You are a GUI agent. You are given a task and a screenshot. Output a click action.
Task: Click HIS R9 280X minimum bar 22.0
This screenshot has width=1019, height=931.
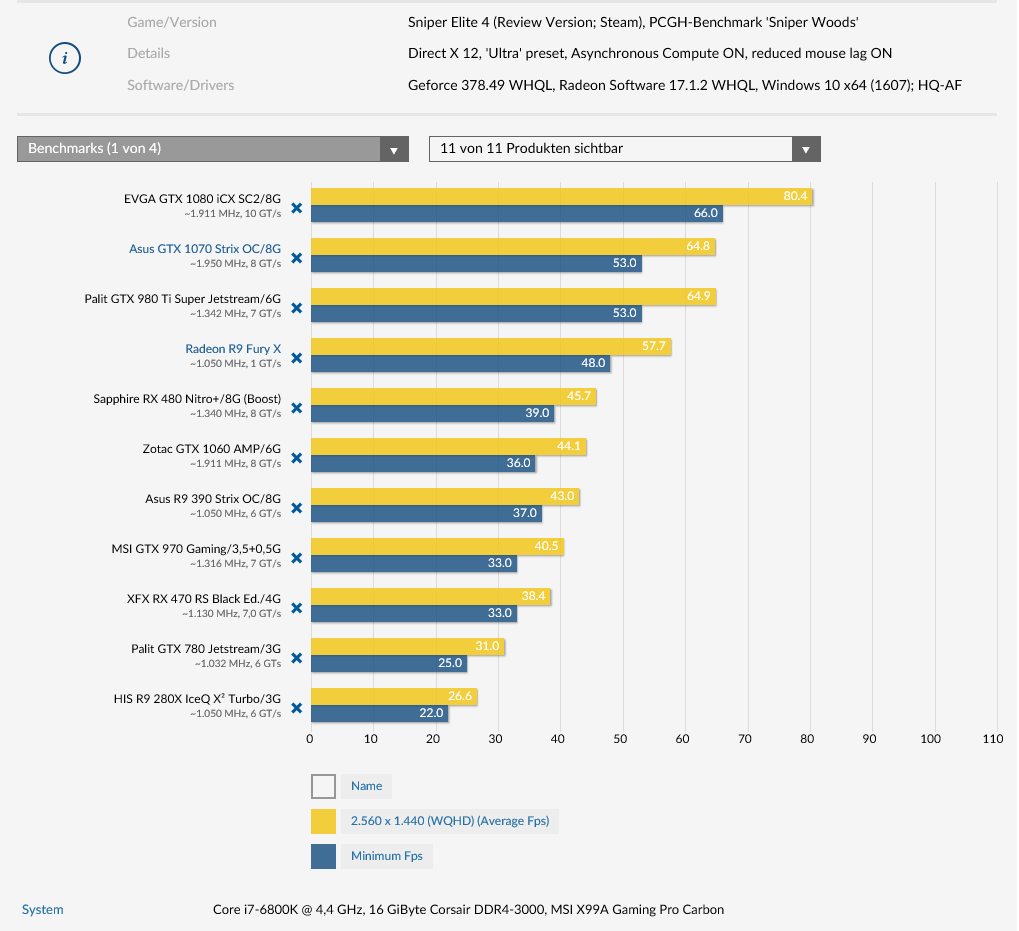click(x=380, y=713)
